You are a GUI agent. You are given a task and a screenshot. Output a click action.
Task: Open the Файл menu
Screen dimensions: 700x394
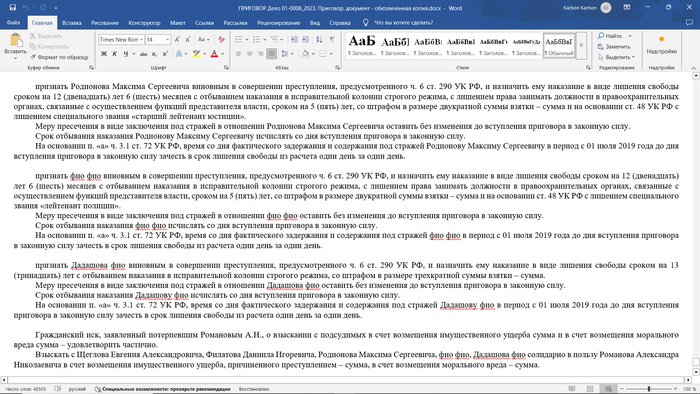tap(13, 22)
